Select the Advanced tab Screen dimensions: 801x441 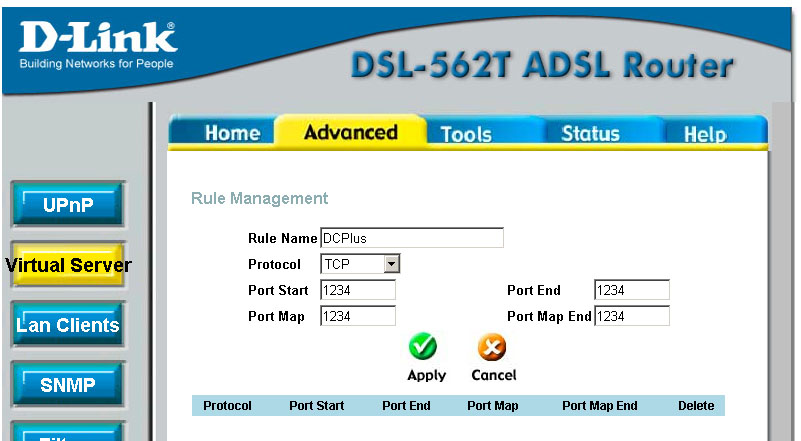(x=350, y=132)
